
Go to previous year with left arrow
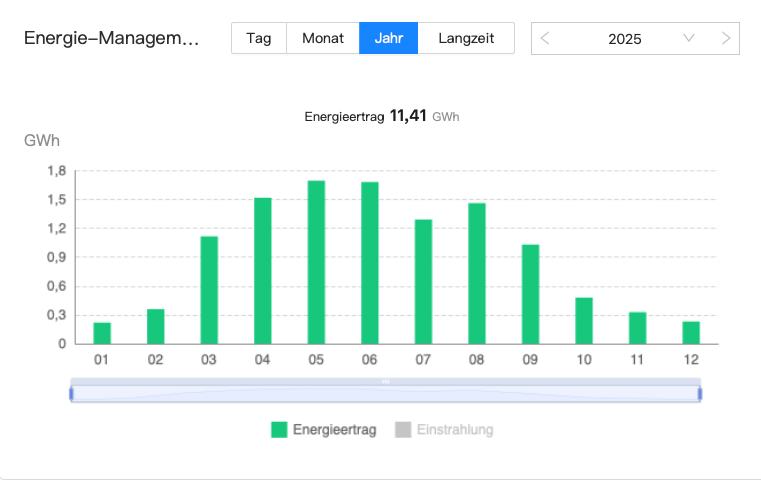coord(545,39)
